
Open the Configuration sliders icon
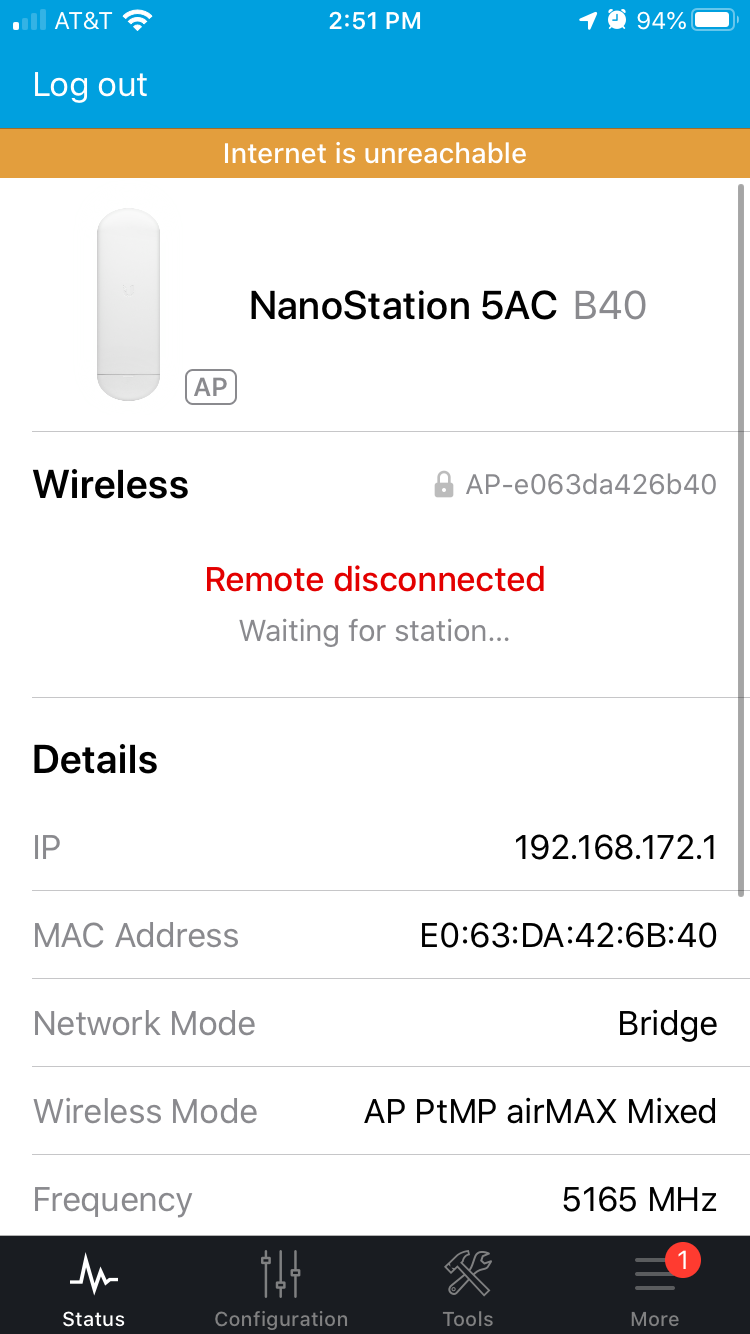coord(281,1273)
